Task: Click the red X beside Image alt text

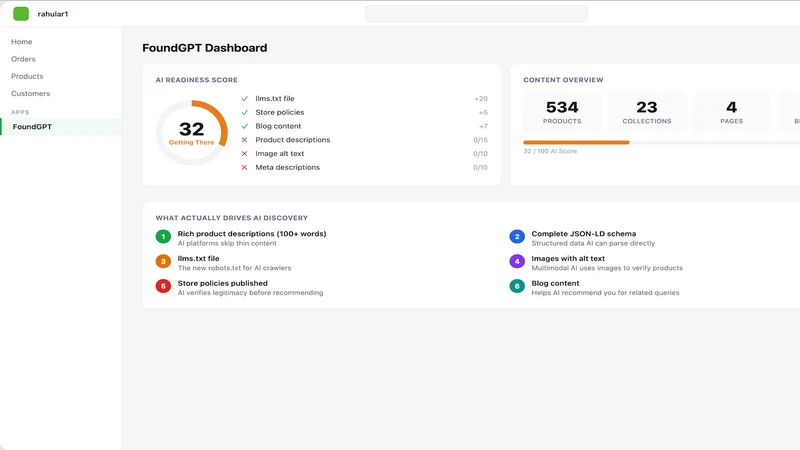Action: coord(244,154)
